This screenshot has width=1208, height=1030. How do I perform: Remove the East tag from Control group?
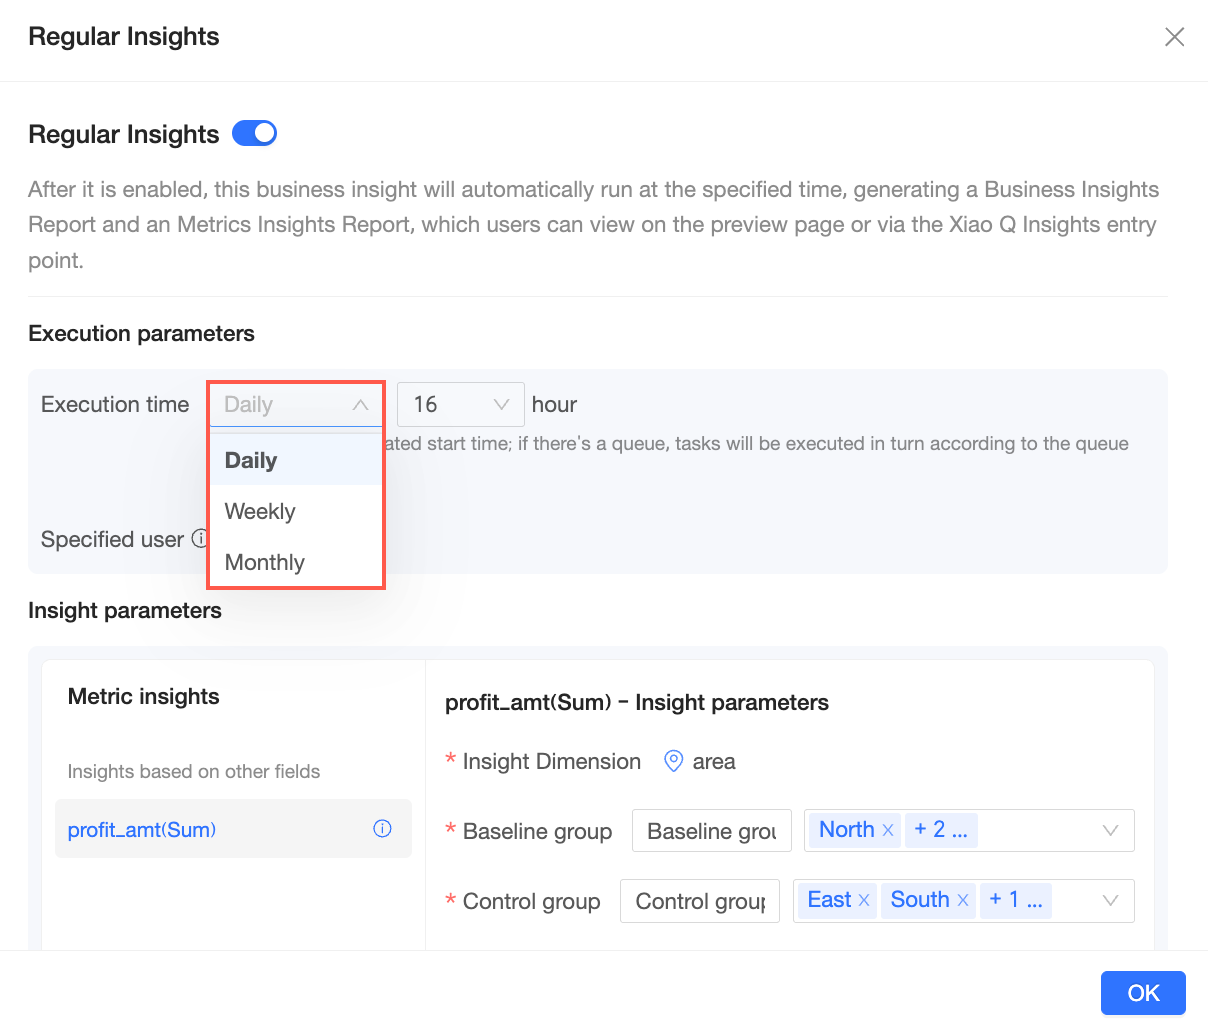tap(864, 900)
